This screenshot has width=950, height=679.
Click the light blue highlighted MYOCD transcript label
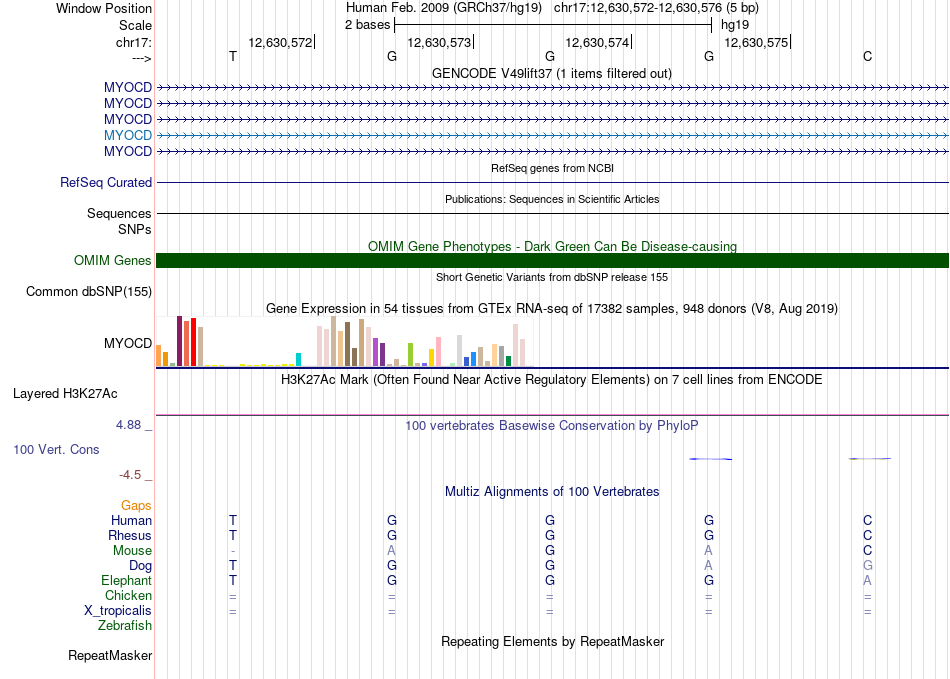[x=128, y=135]
